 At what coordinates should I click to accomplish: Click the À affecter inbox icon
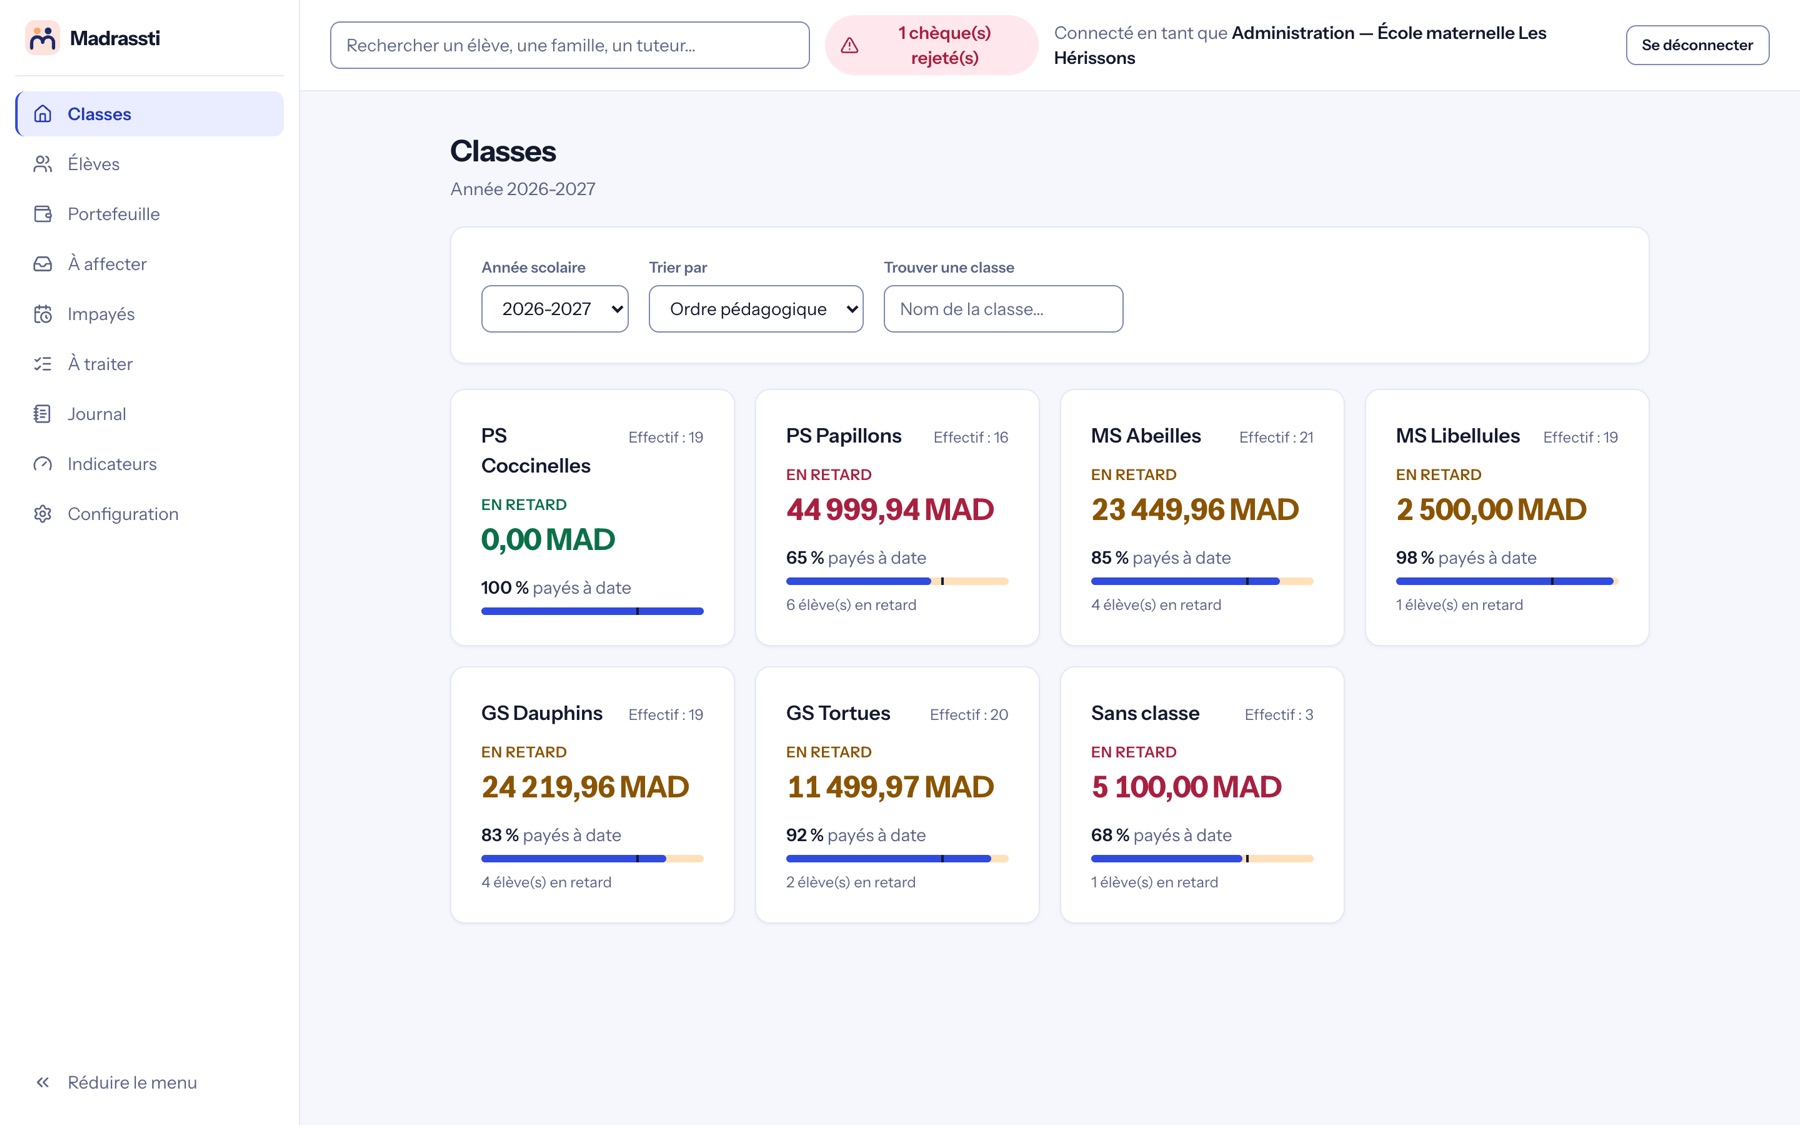coord(43,264)
